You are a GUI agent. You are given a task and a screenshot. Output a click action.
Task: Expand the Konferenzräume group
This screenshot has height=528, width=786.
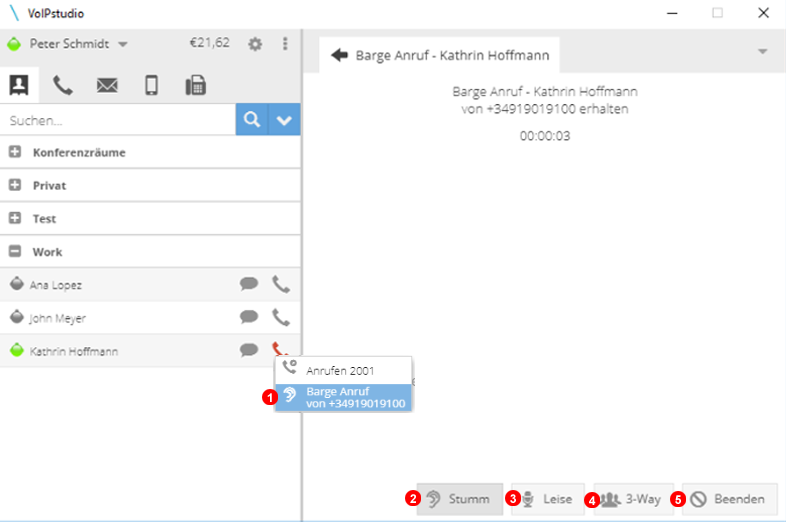(15, 152)
